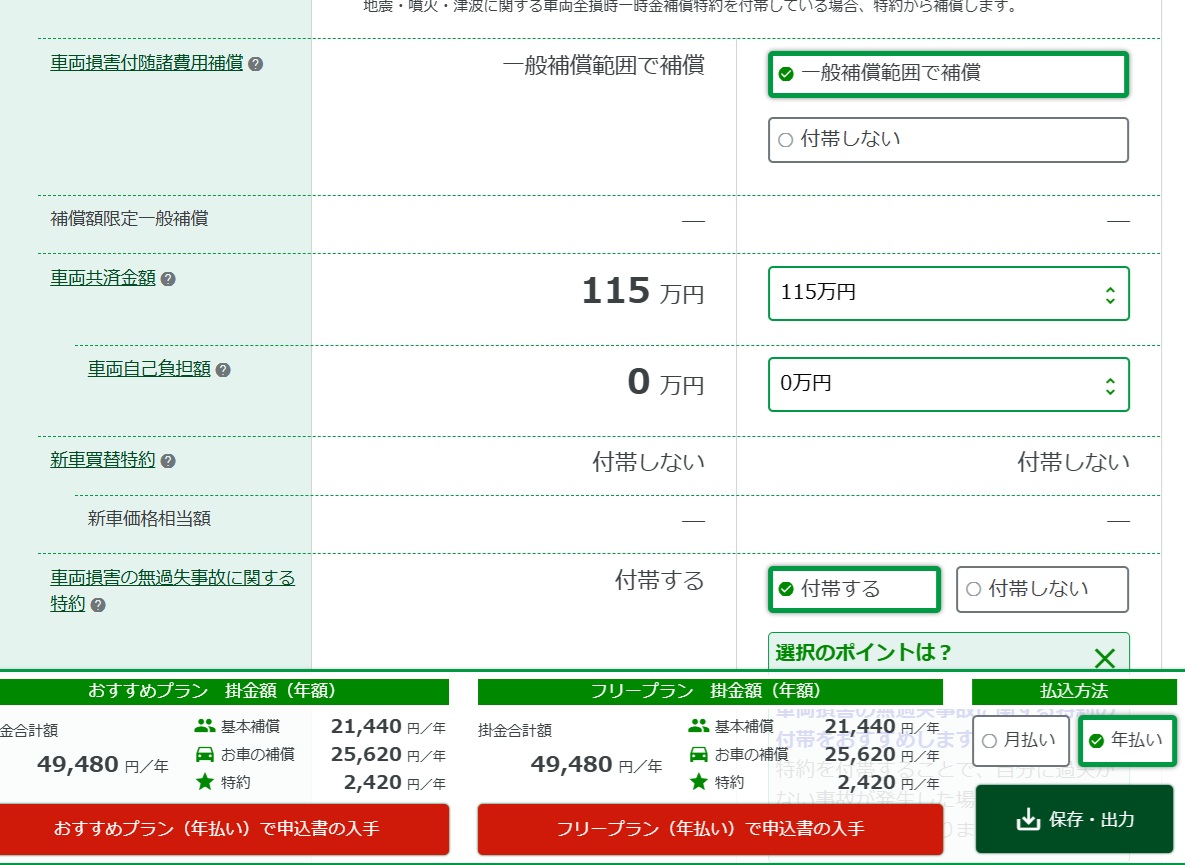1185x865 pixels.
Task: Switch payment method to 月払い
Action: tap(1020, 741)
